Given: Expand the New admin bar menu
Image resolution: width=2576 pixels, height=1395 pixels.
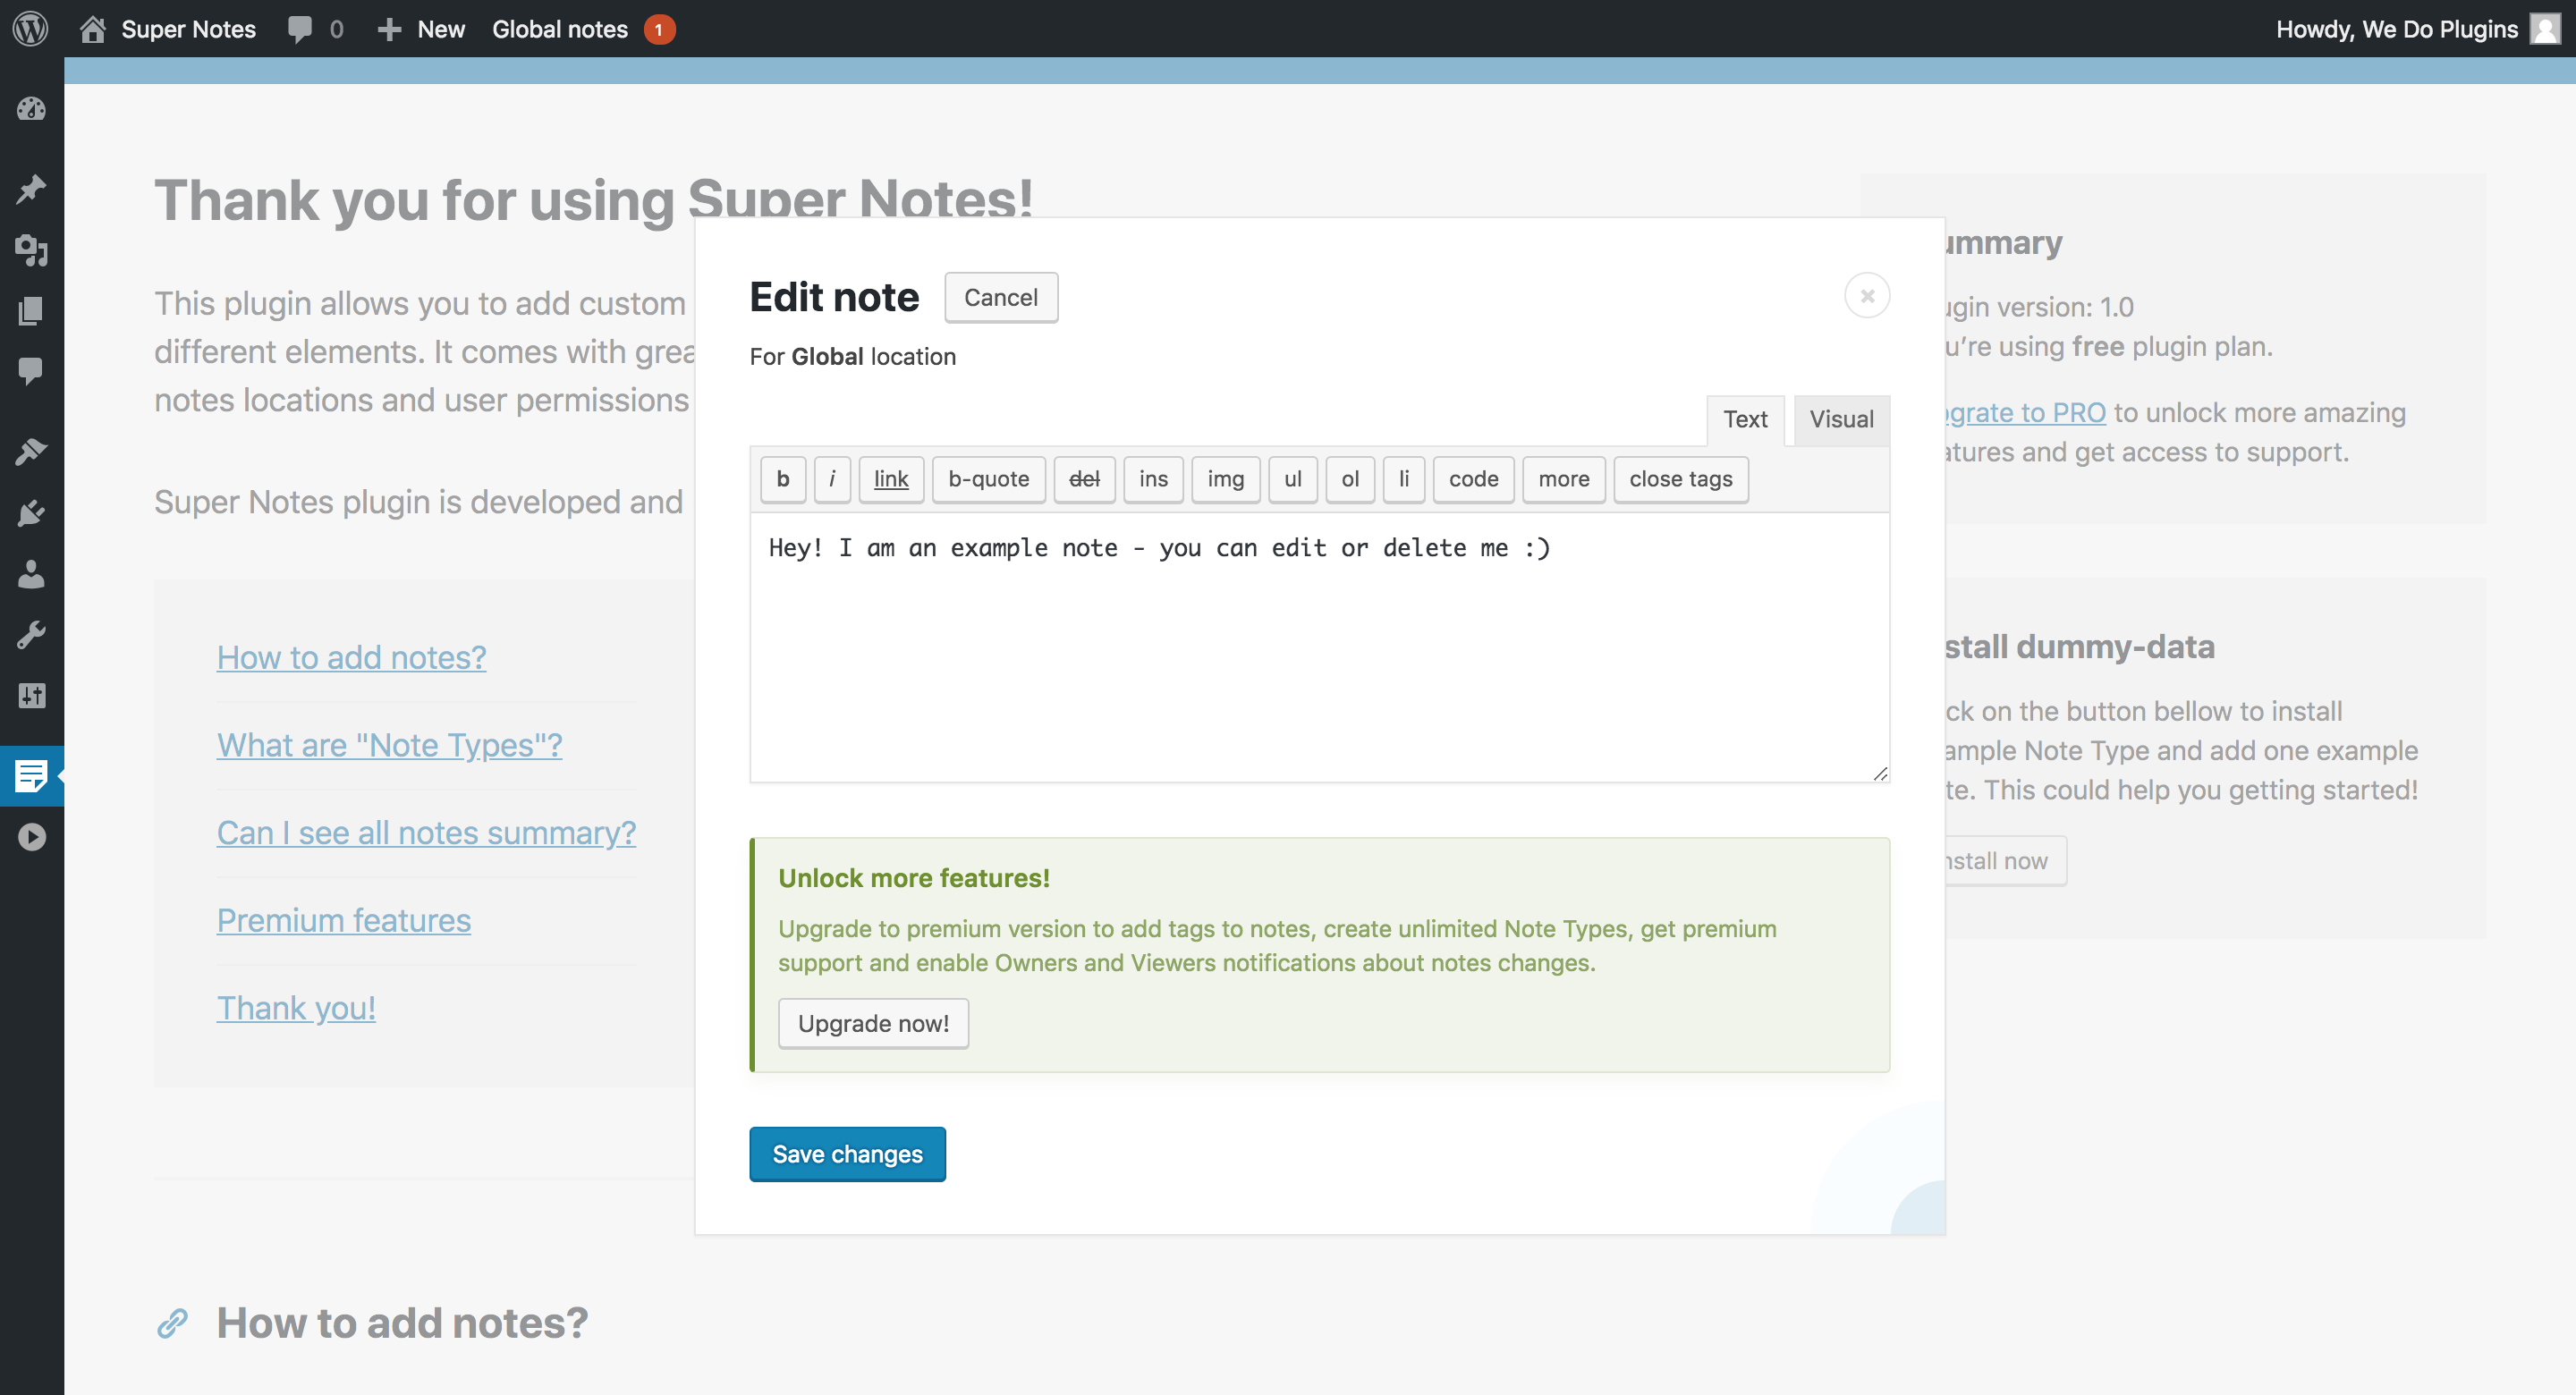Looking at the screenshot, I should pos(421,29).
